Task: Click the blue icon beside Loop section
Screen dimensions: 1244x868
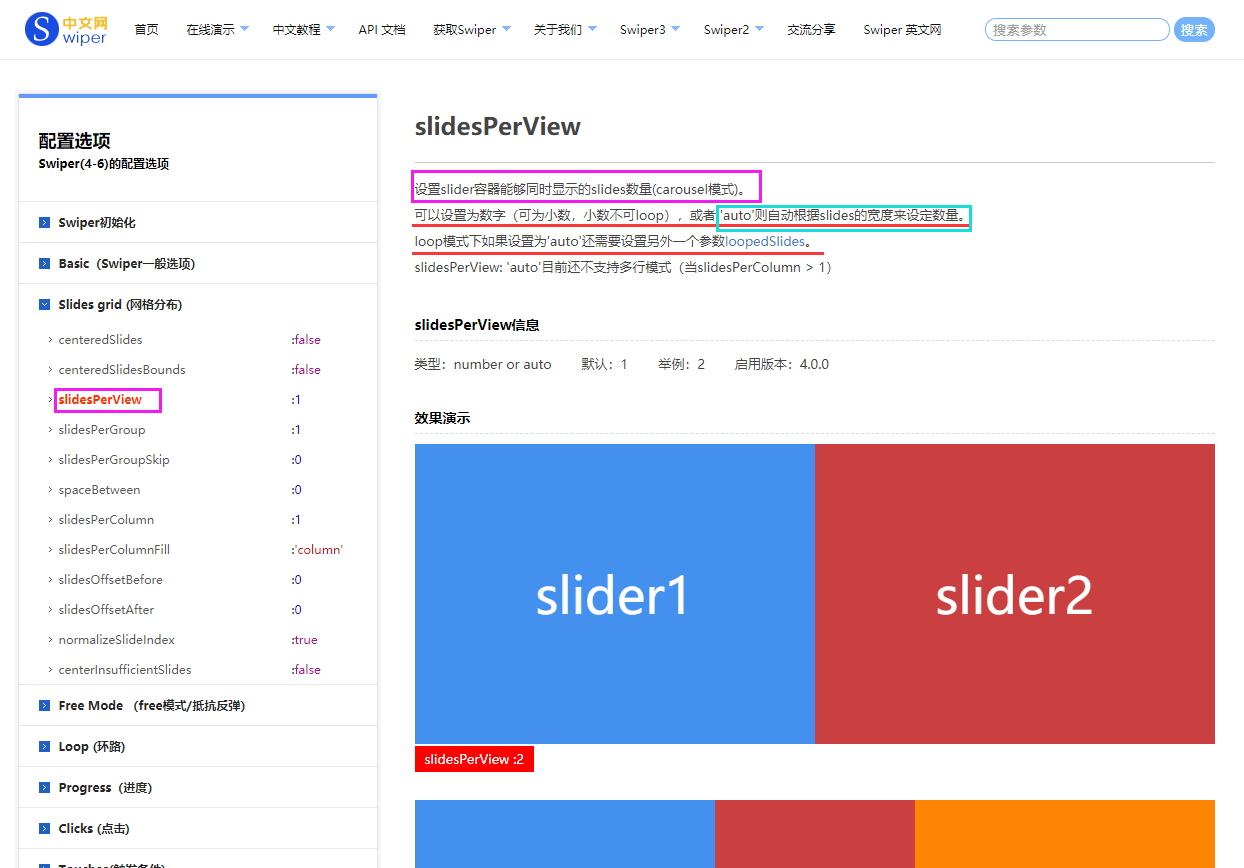Action: click(x=43, y=746)
